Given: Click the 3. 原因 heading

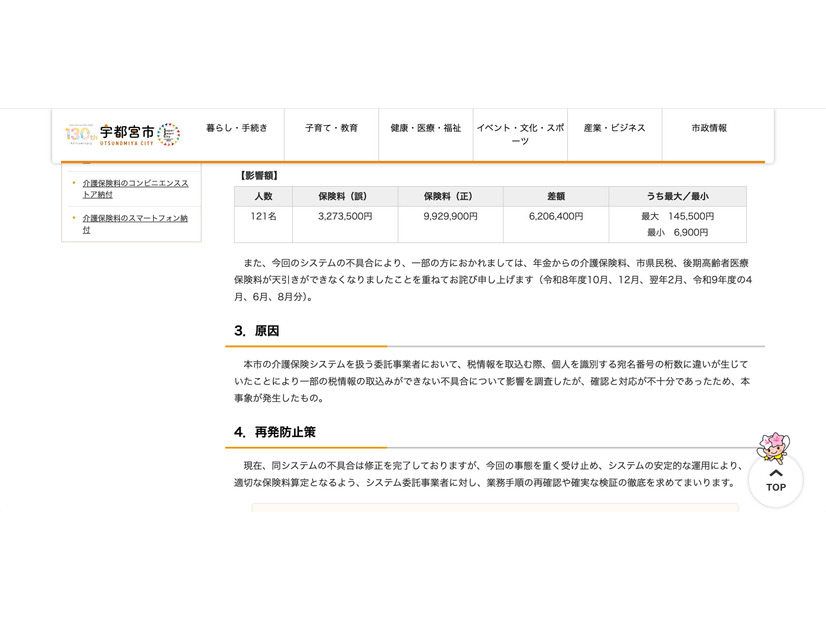Looking at the screenshot, I should click(257, 331).
